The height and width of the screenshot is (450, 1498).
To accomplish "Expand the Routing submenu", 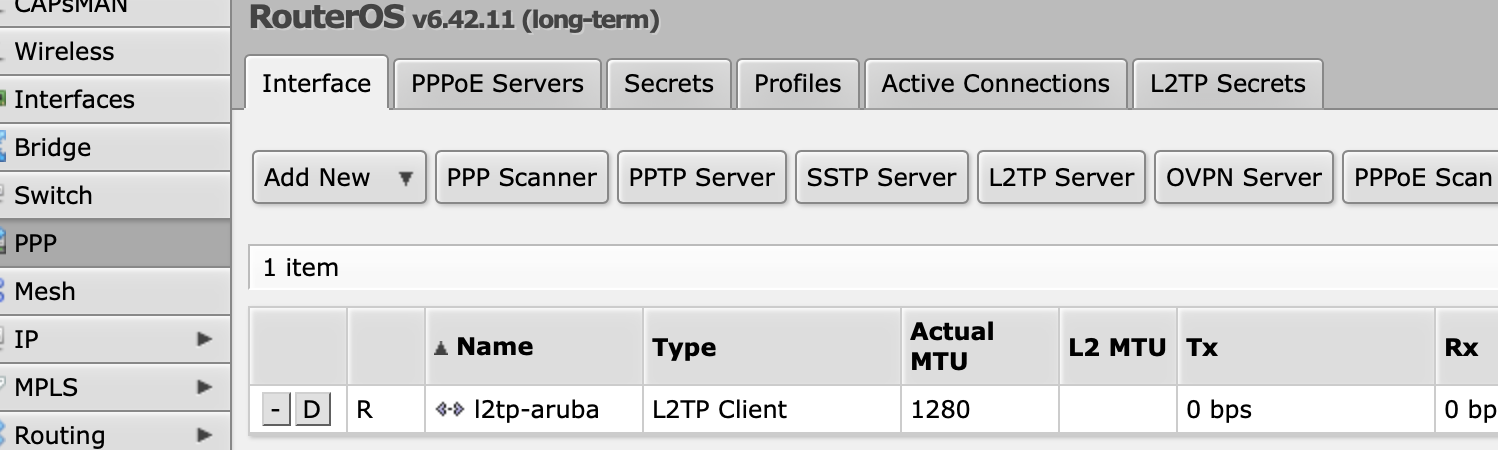I will 115,435.
